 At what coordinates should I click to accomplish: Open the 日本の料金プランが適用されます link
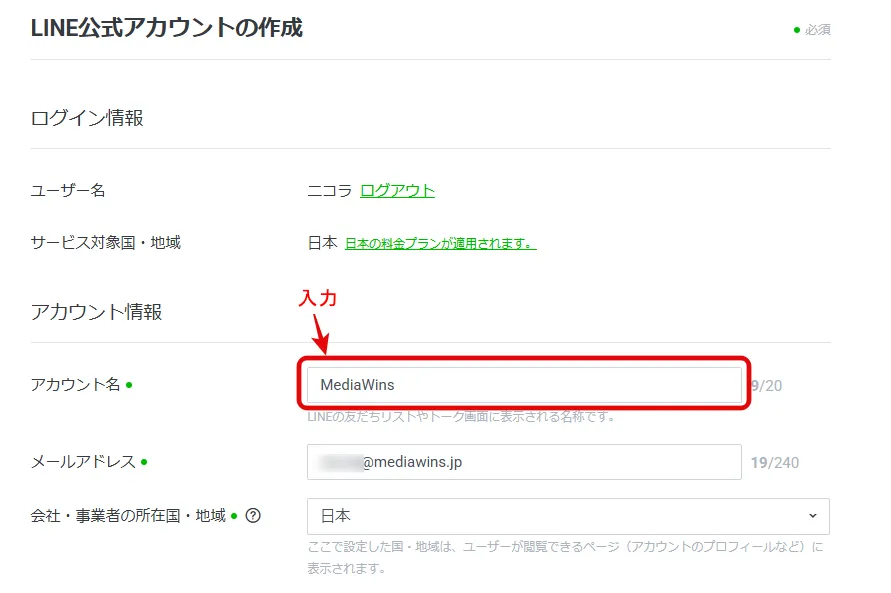[440, 243]
